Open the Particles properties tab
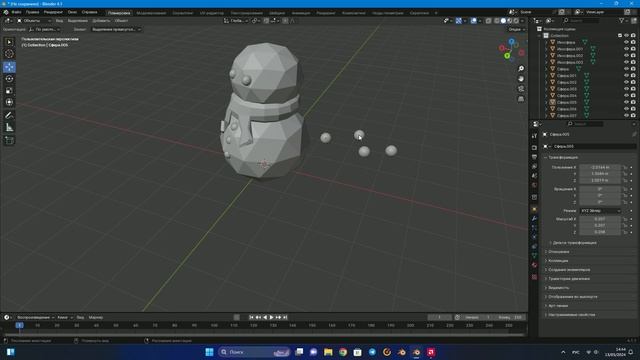The height and width of the screenshot is (360, 640). 534,228
